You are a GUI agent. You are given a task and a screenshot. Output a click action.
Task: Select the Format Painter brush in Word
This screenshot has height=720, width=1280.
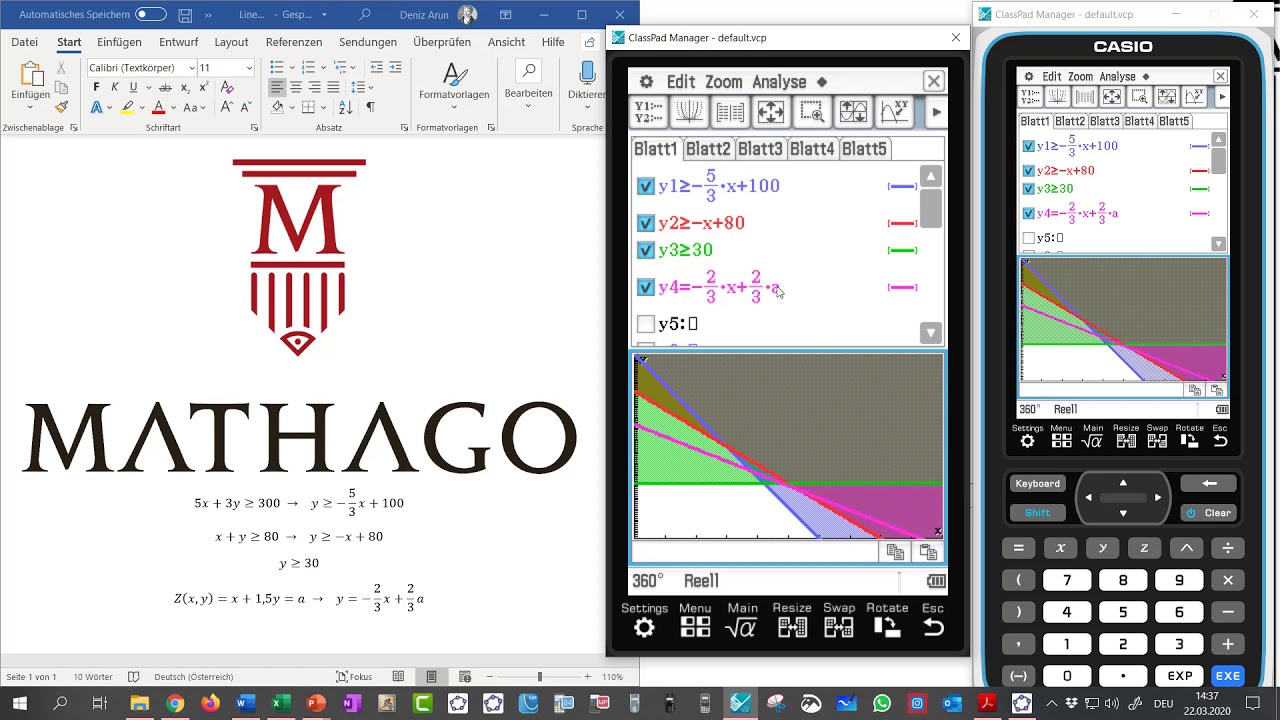(x=61, y=107)
